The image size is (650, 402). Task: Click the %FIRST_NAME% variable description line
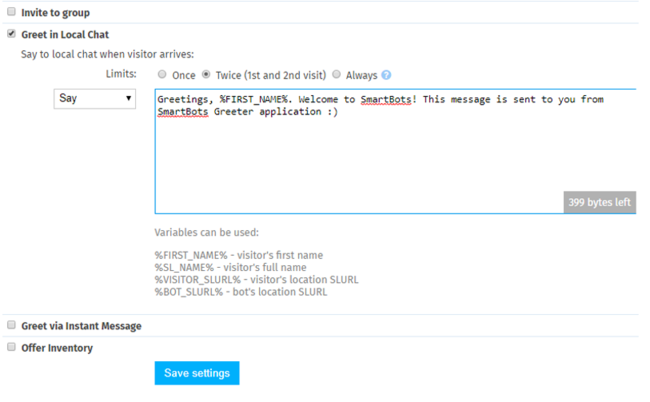[x=239, y=255]
